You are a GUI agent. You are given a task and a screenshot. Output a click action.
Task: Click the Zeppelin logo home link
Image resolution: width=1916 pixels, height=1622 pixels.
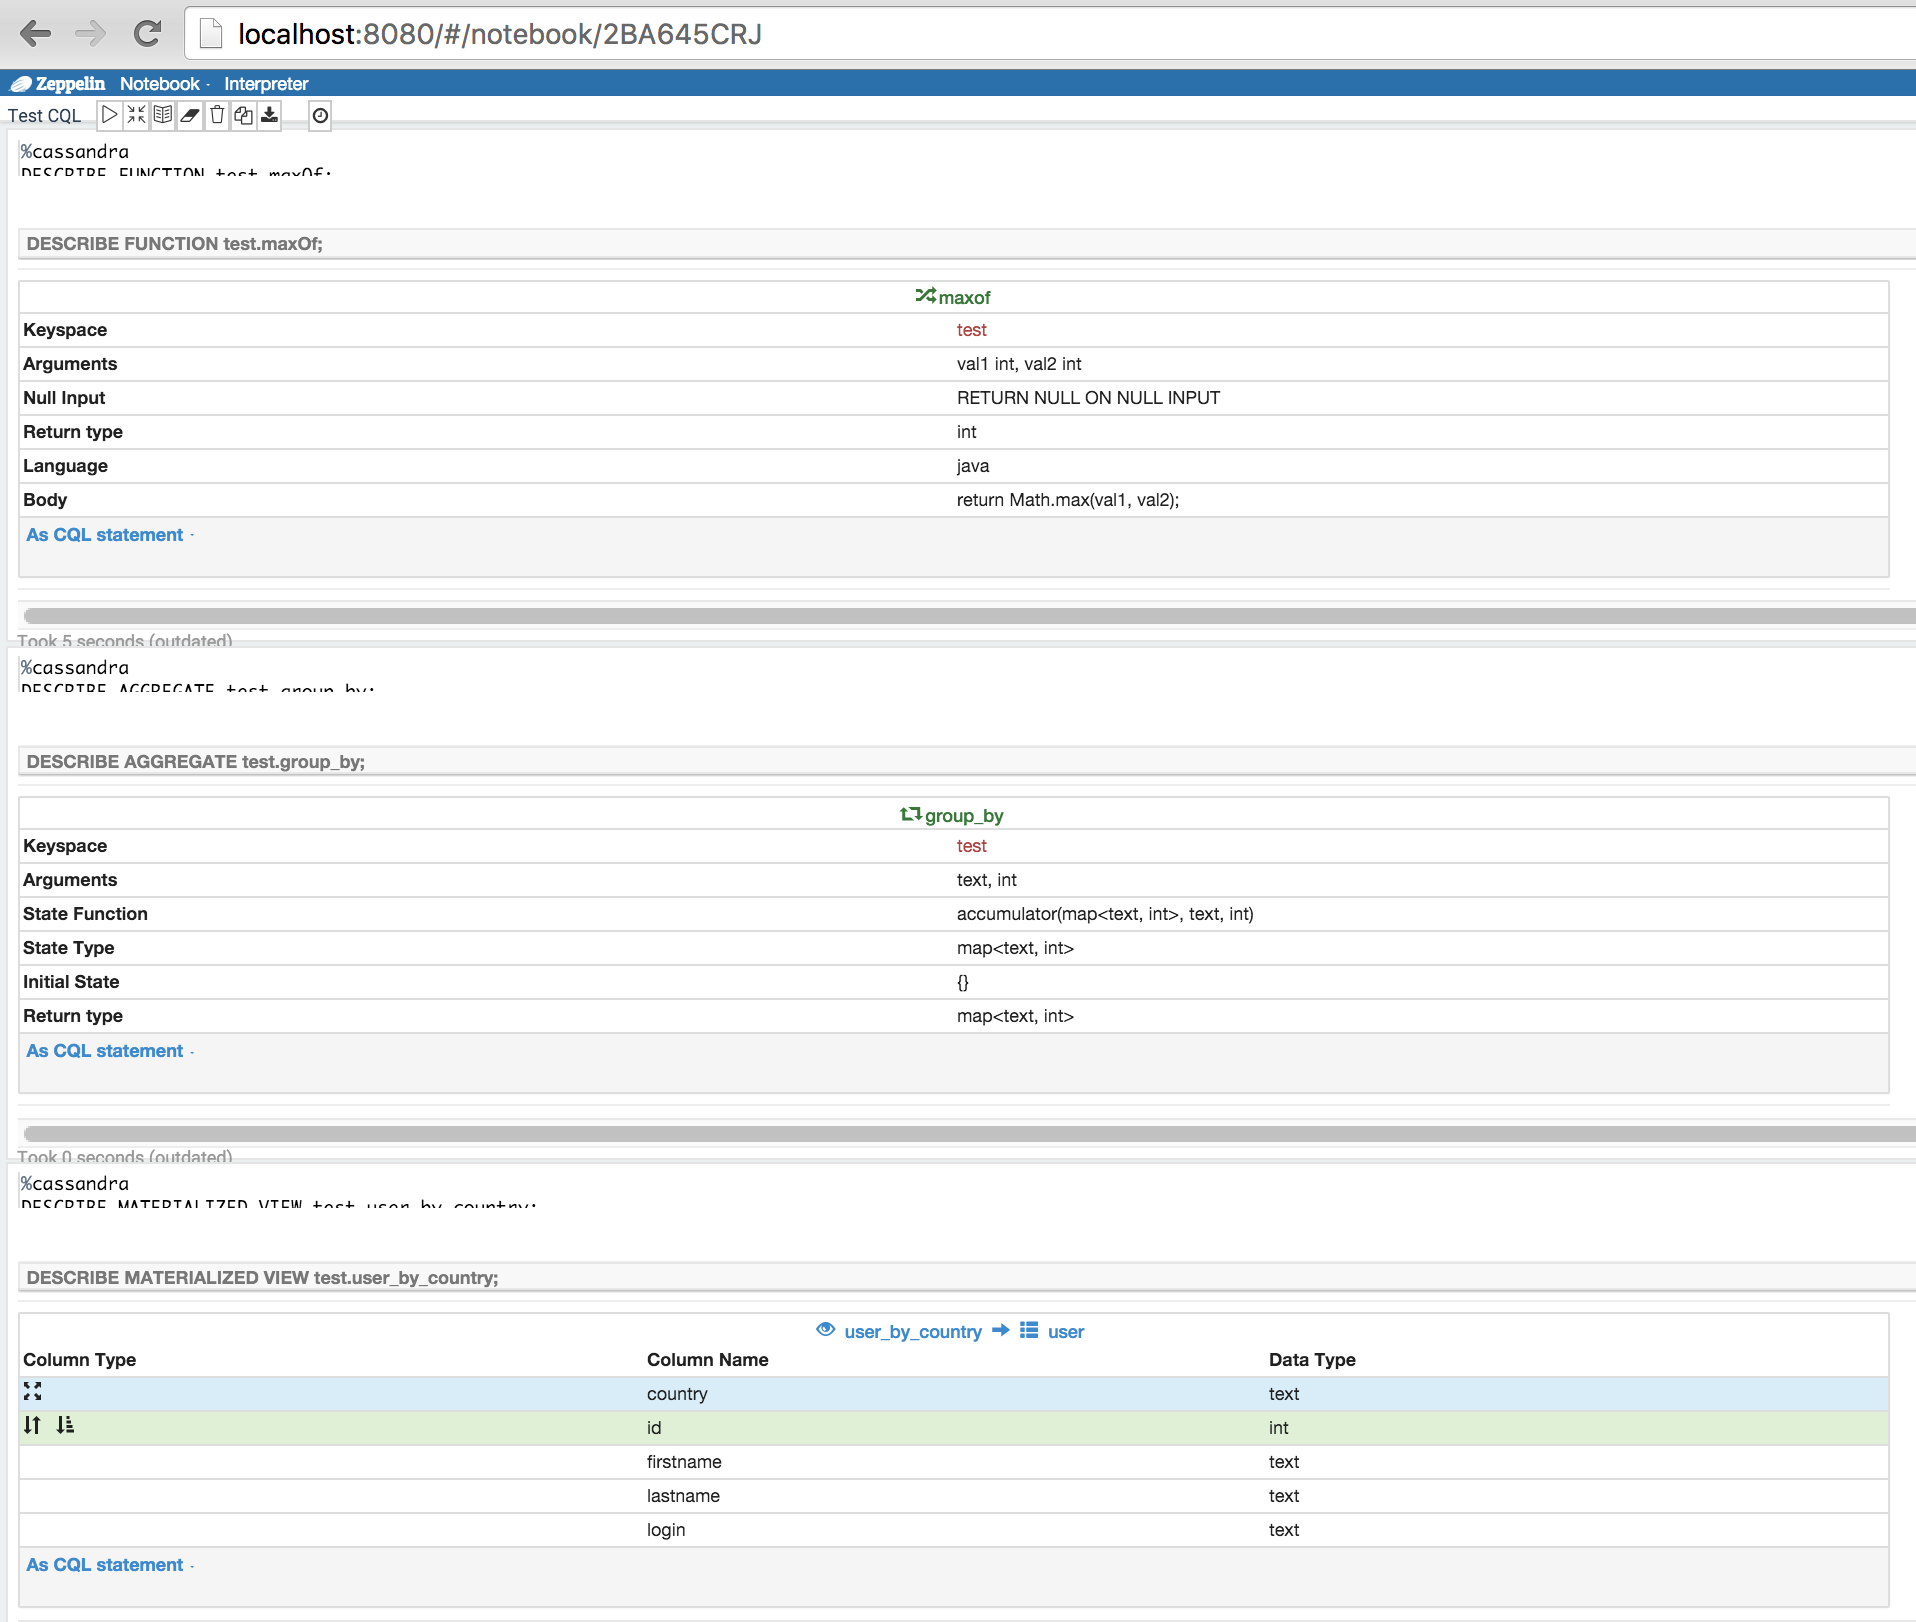click(58, 84)
